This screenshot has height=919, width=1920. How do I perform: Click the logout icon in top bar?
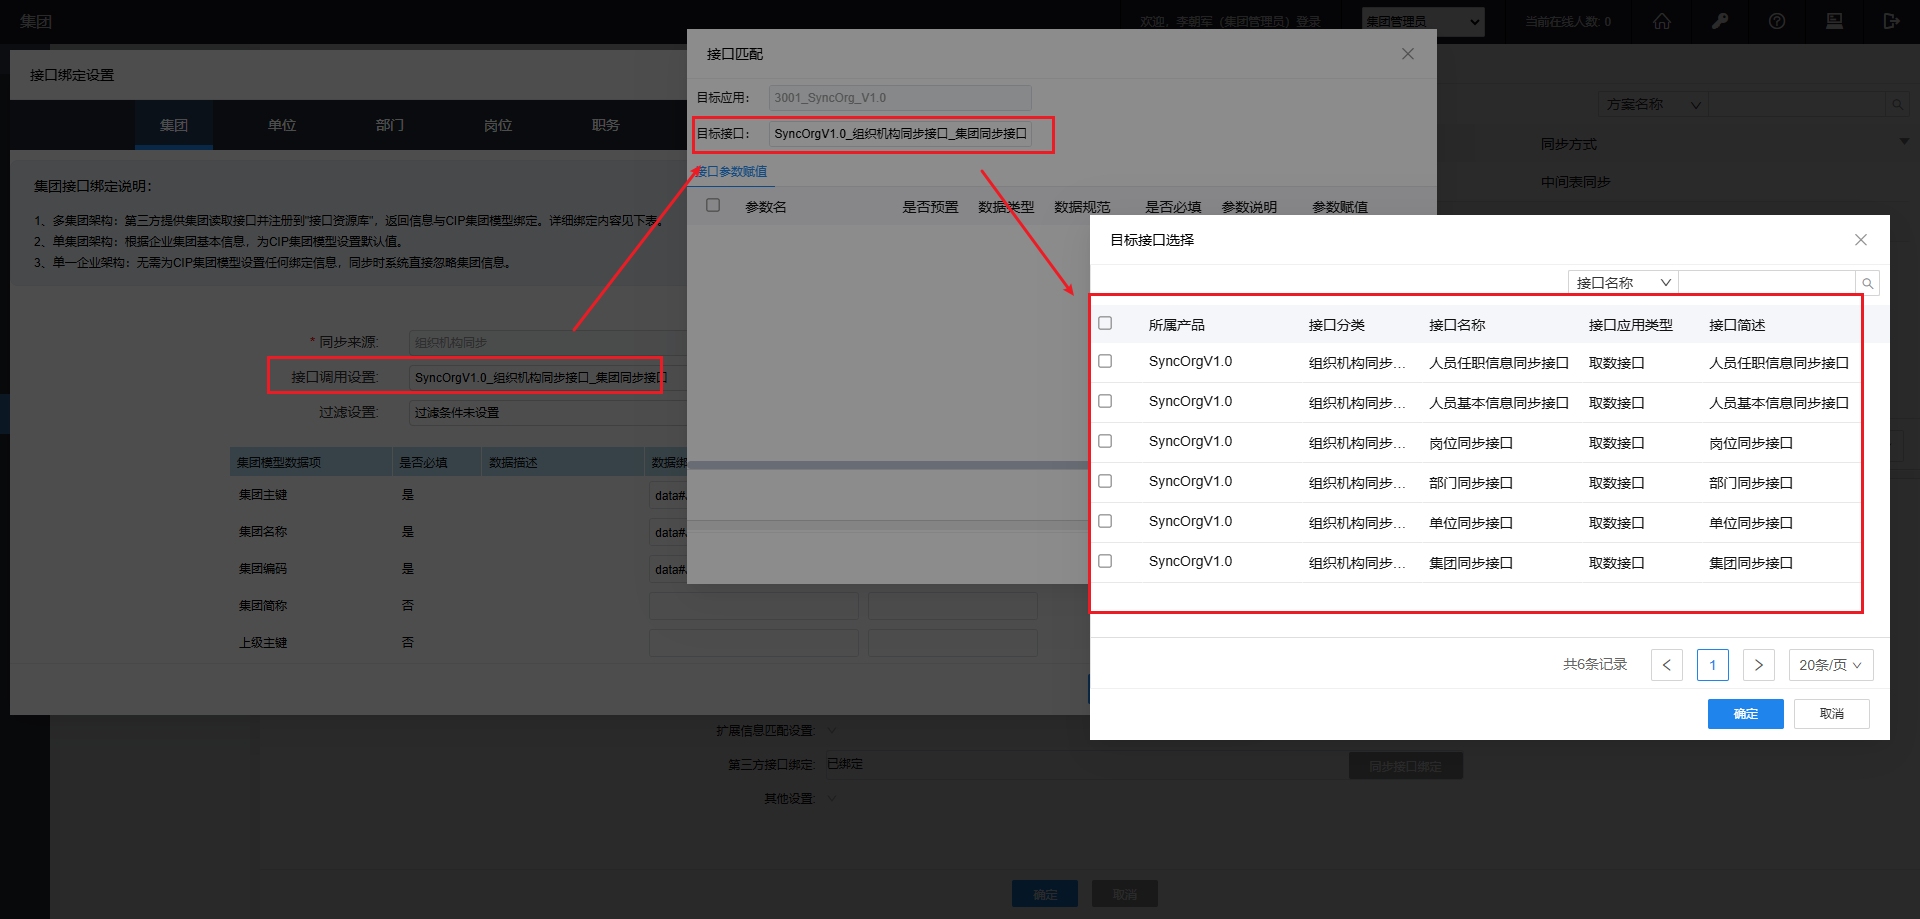(x=1891, y=21)
